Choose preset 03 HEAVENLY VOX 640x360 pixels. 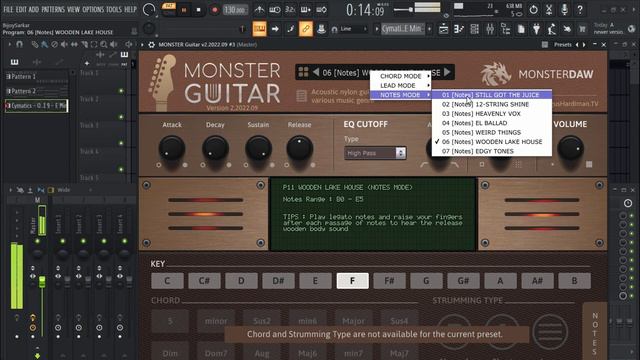coord(492,113)
